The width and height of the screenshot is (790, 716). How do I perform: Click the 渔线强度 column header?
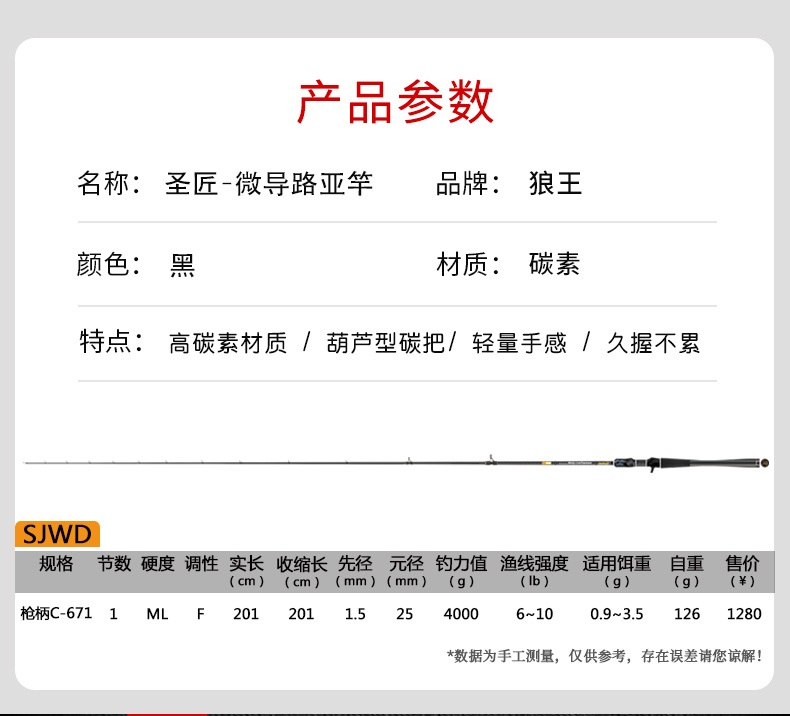tap(535, 571)
